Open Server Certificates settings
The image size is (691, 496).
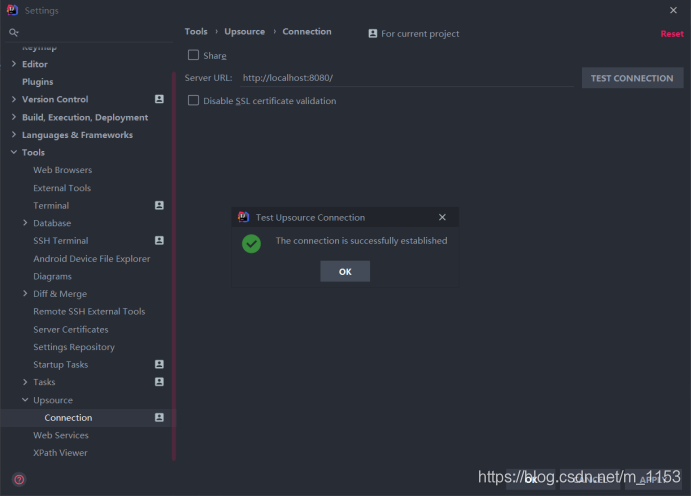pos(71,329)
